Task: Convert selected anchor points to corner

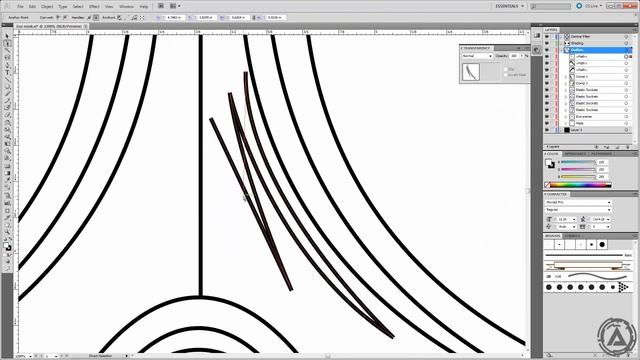Action: click(x=58, y=18)
